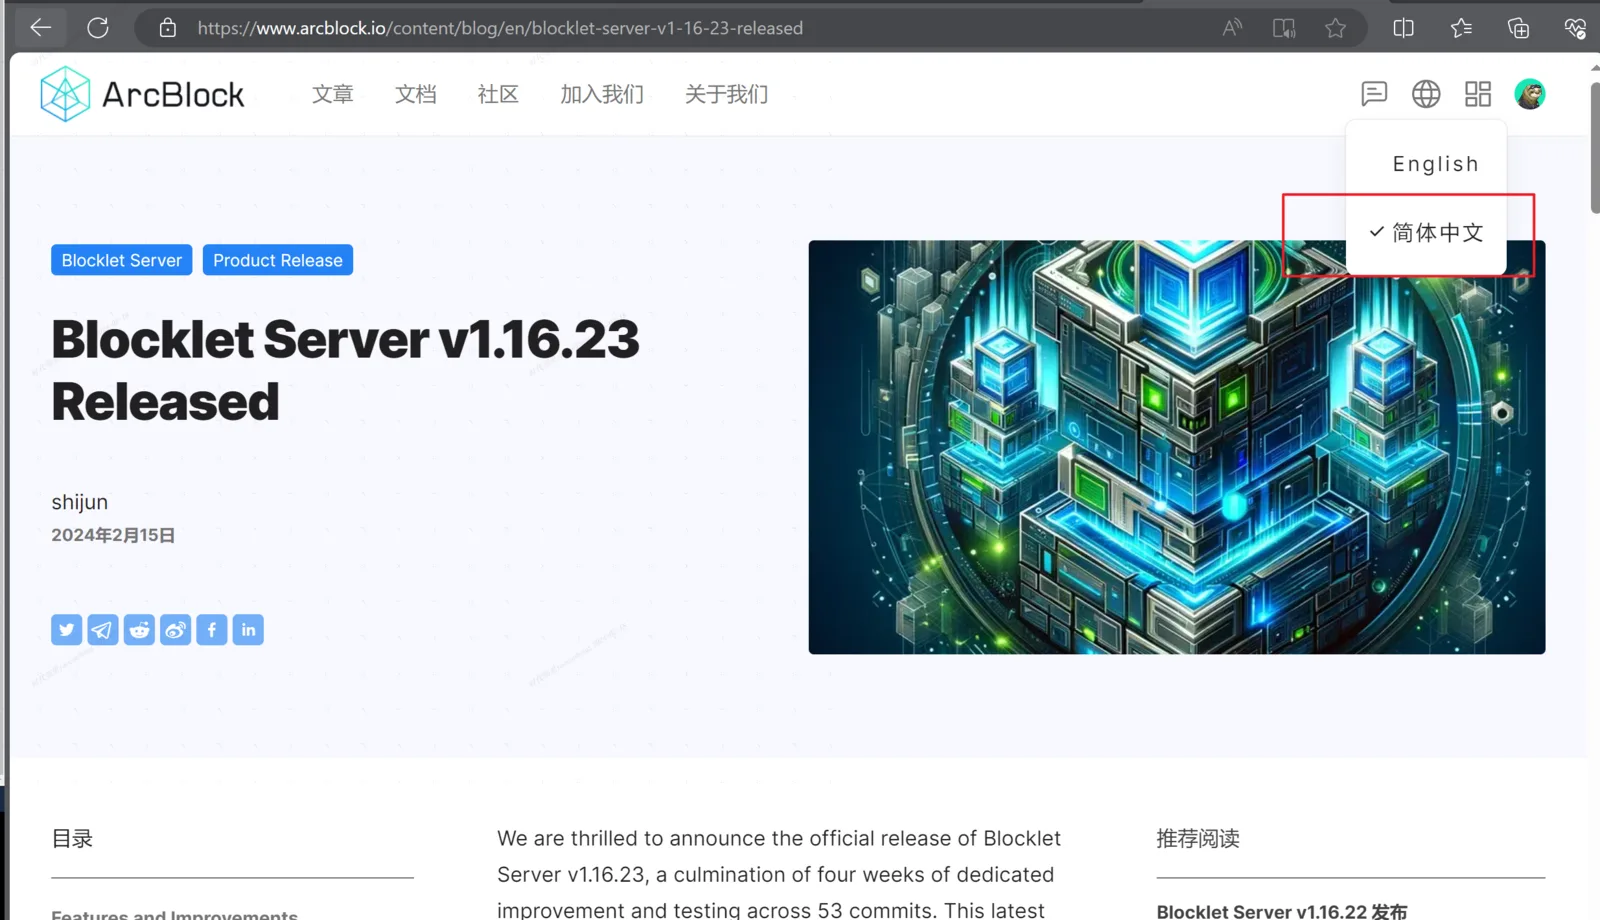Viewport: 1600px width, 920px height.
Task: Share article on Weibo
Action: tap(175, 630)
